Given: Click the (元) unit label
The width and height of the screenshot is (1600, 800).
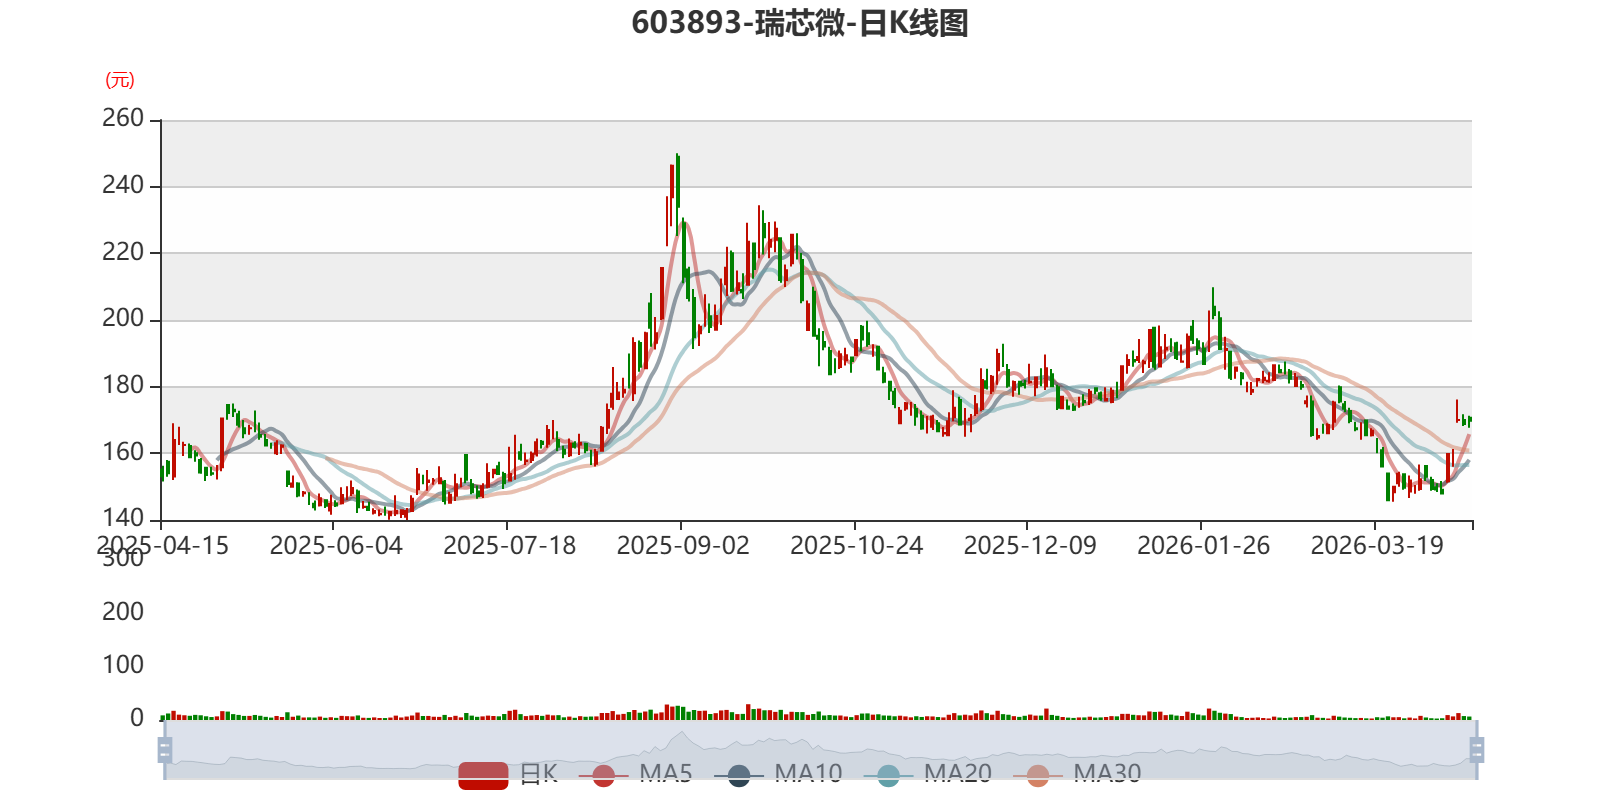Looking at the screenshot, I should 120,80.
